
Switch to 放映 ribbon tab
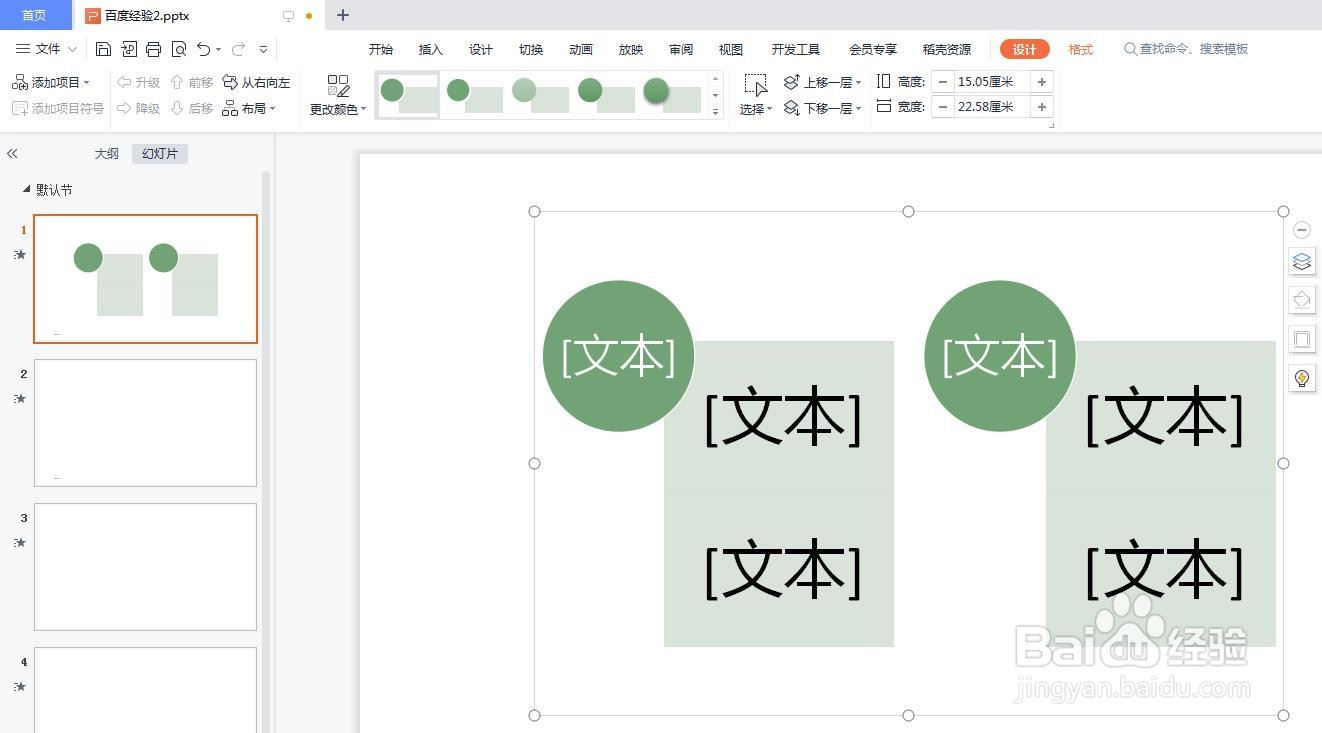pyautogui.click(x=631, y=49)
